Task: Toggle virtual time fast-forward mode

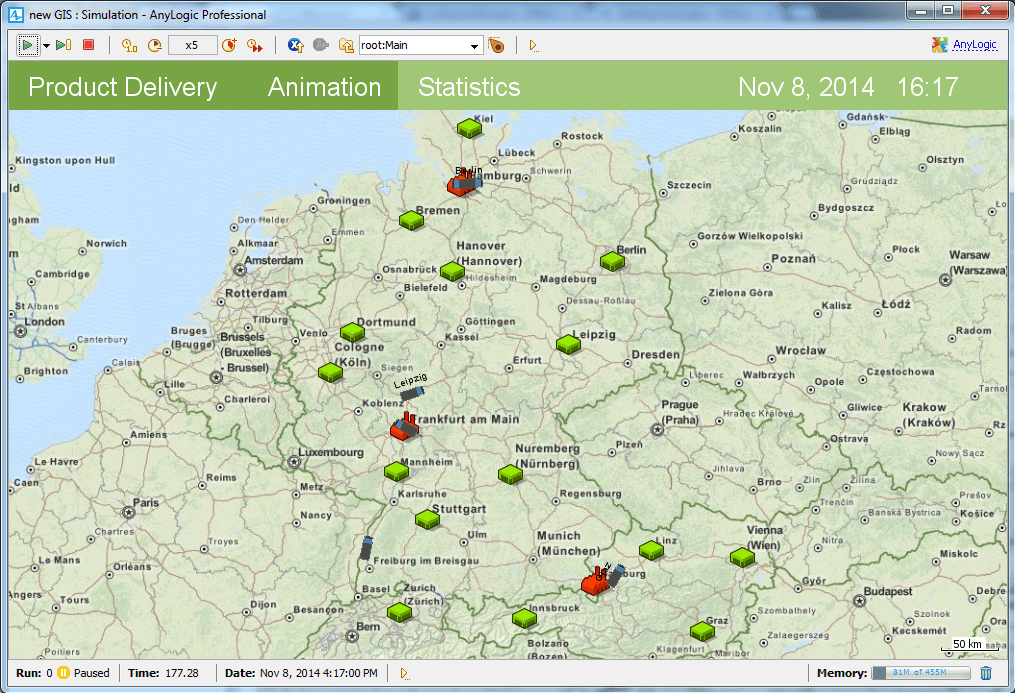Action: pyautogui.click(x=254, y=45)
